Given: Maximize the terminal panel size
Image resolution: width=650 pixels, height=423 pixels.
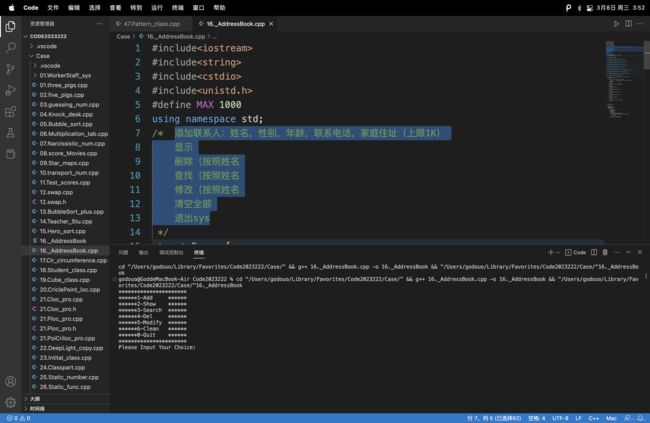Looking at the screenshot, I should click(628, 252).
